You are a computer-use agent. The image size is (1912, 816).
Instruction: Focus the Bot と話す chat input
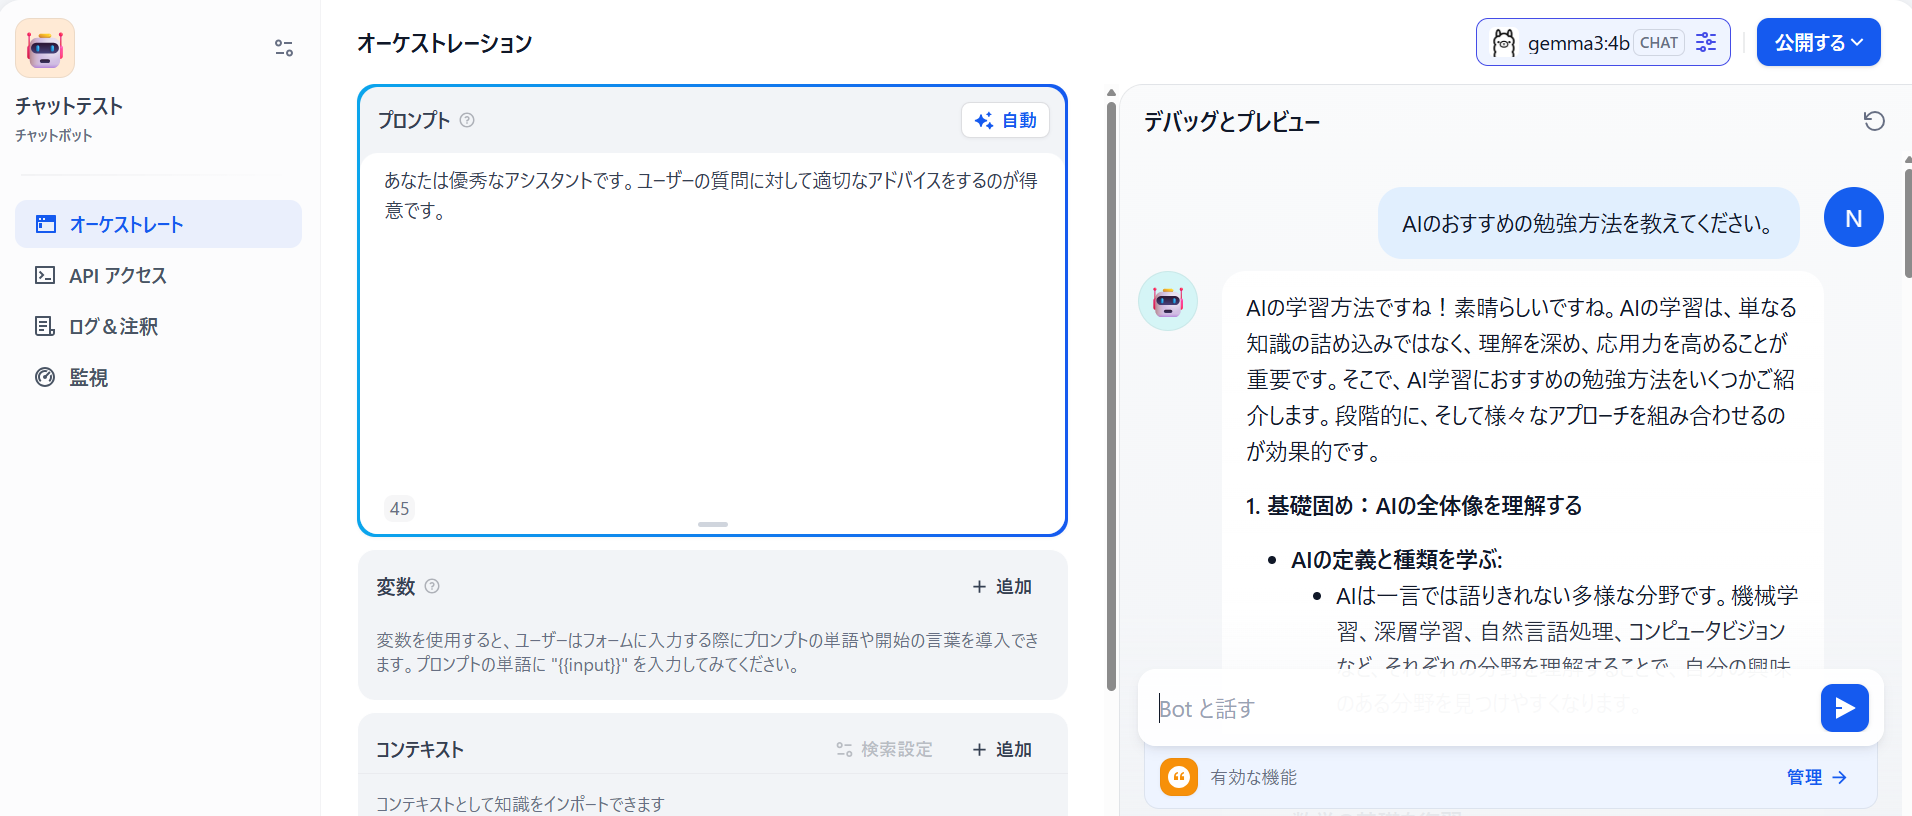(1480, 708)
